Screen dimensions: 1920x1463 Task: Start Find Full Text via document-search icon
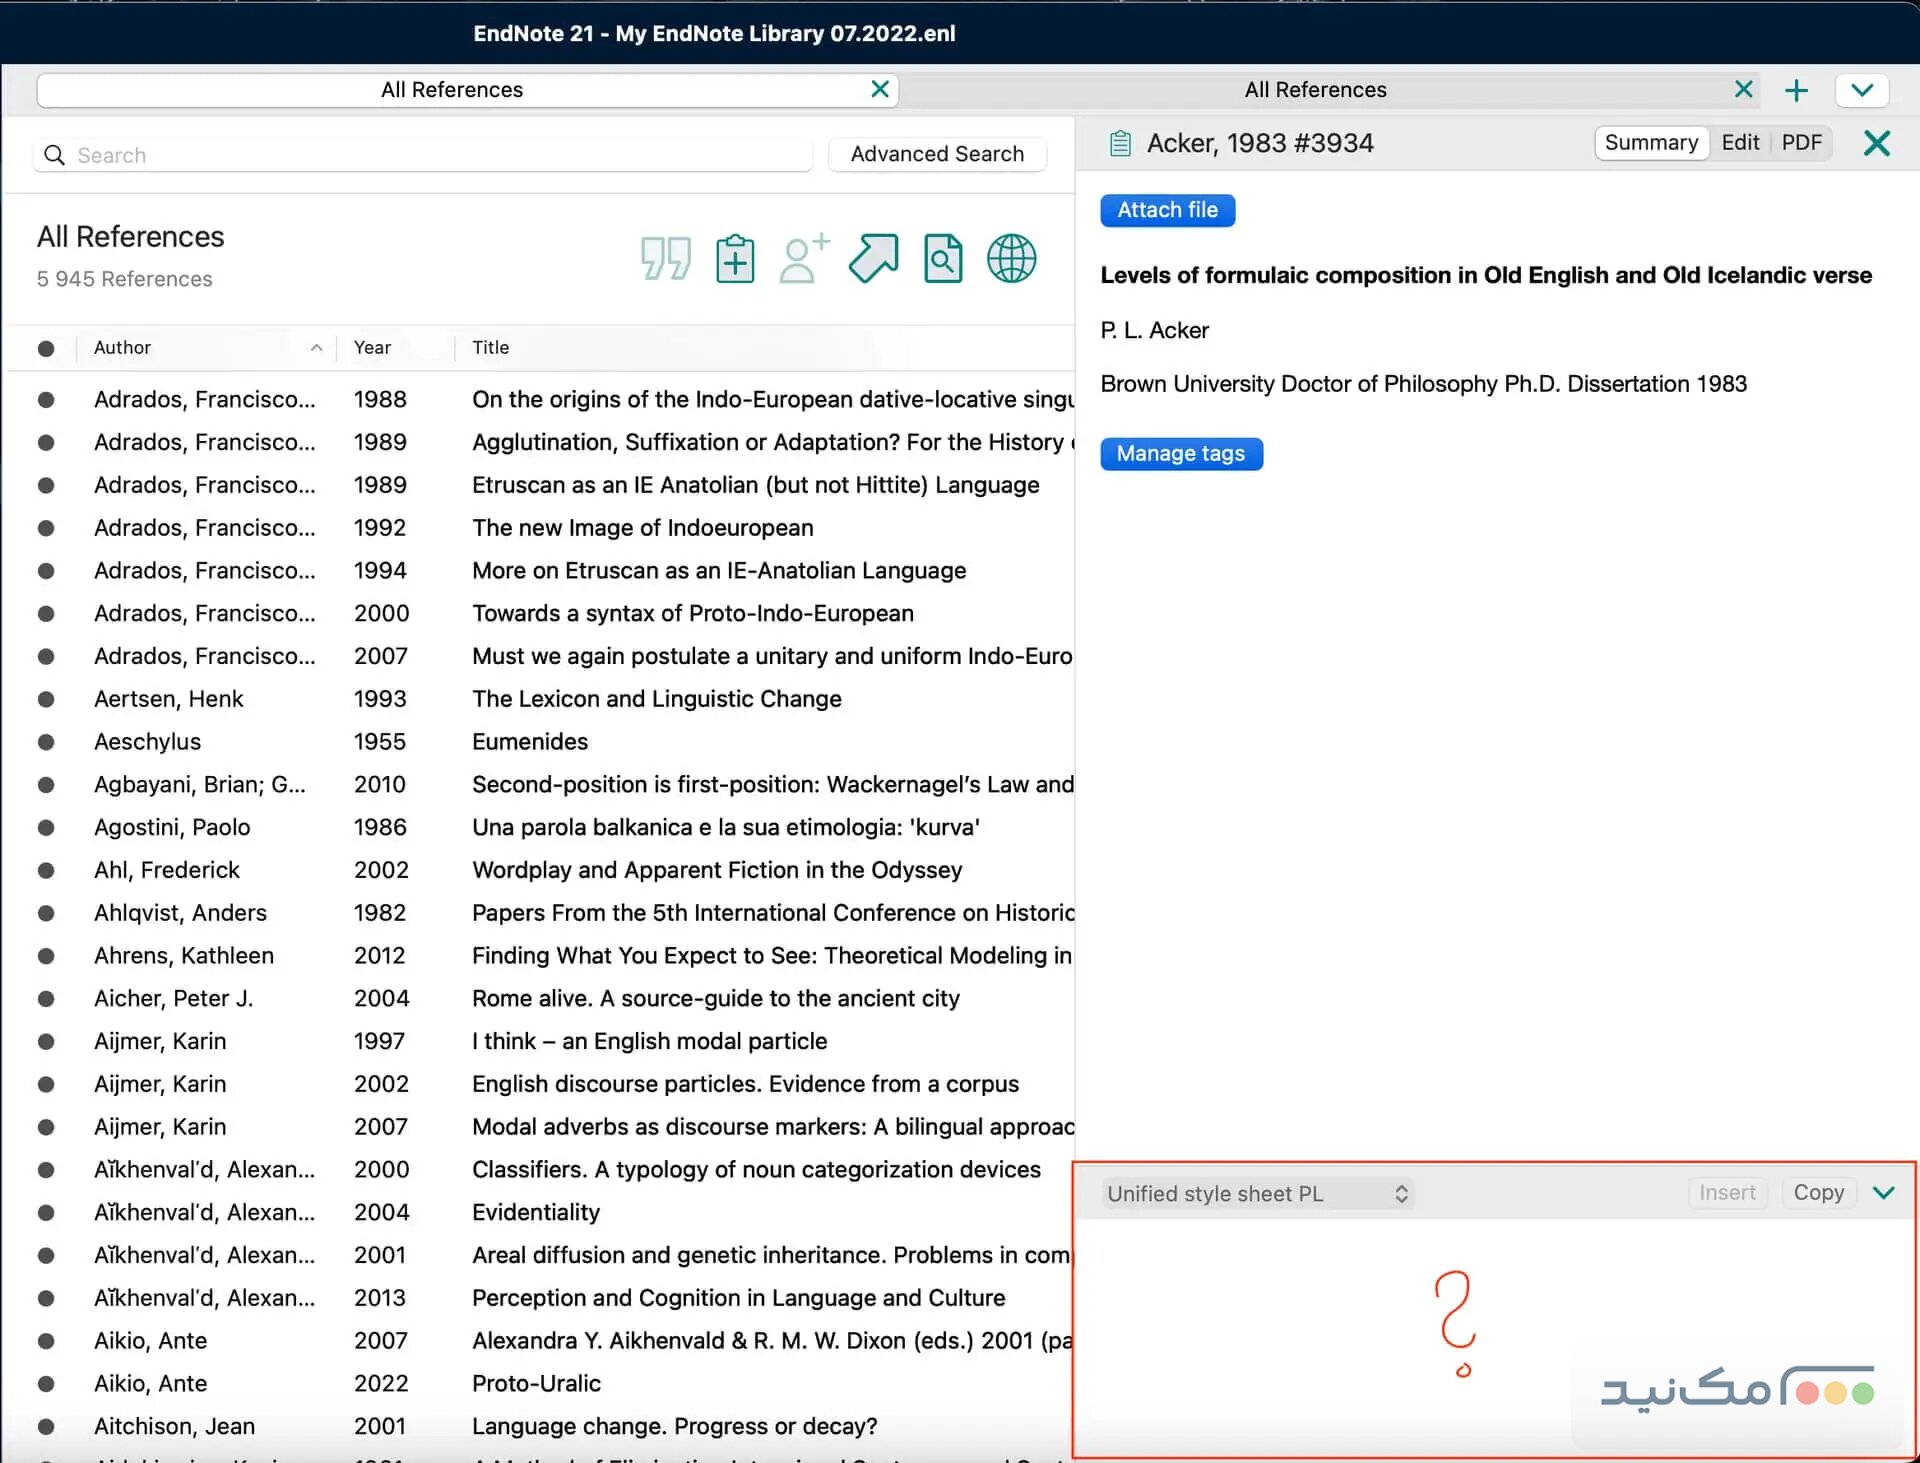click(x=941, y=258)
